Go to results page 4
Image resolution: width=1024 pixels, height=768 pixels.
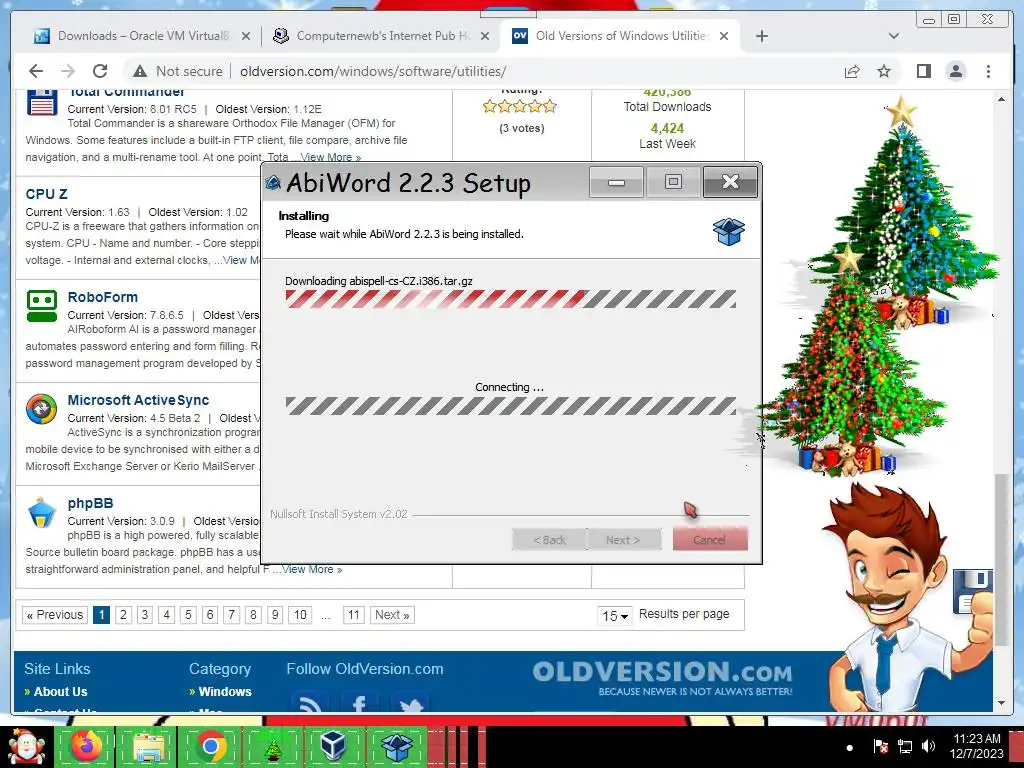point(167,615)
